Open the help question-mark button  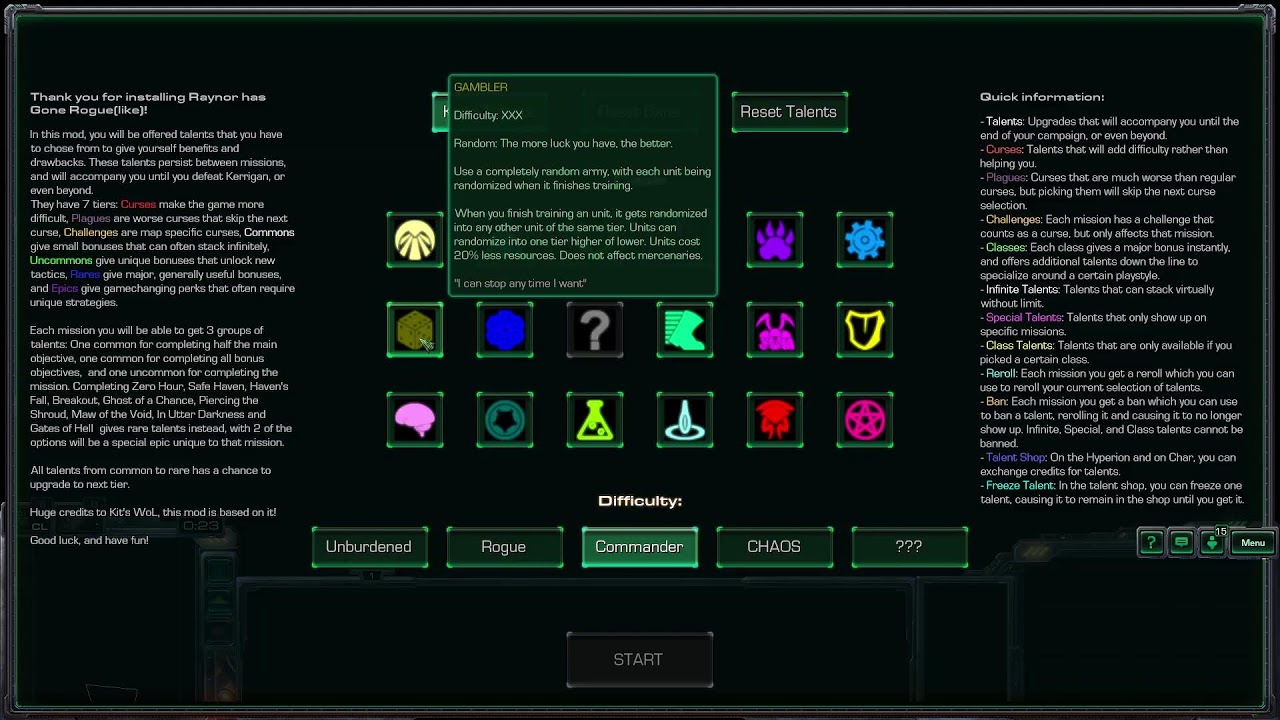pyautogui.click(x=1151, y=543)
